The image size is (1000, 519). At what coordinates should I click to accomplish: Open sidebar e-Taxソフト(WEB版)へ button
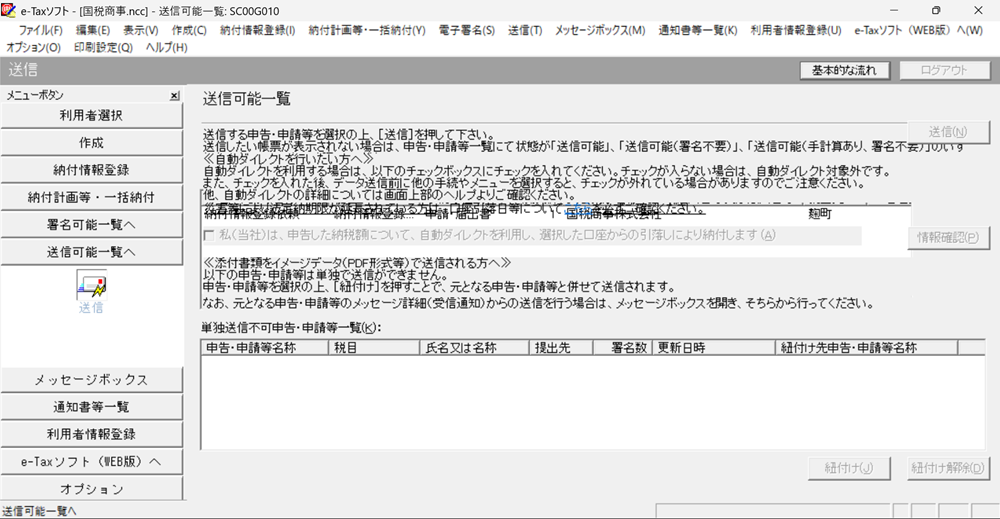pos(91,462)
